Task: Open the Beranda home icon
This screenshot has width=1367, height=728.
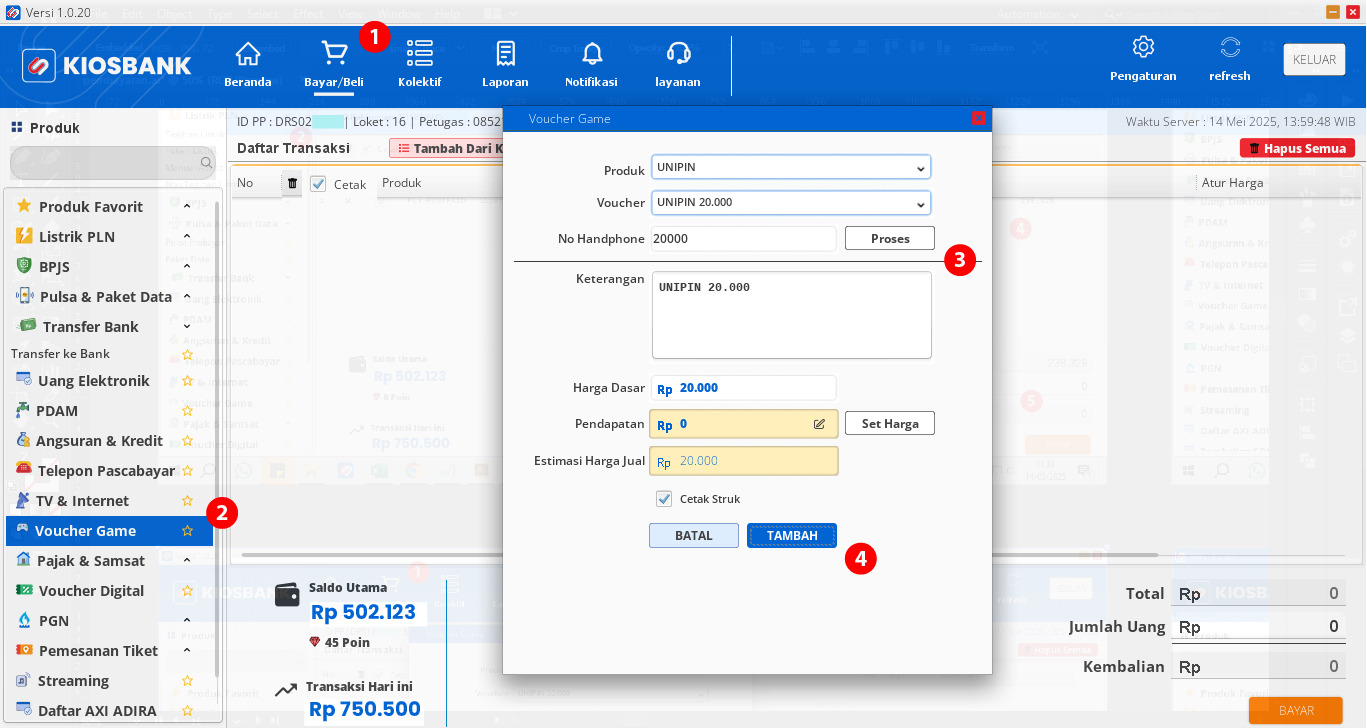Action: pyautogui.click(x=247, y=54)
